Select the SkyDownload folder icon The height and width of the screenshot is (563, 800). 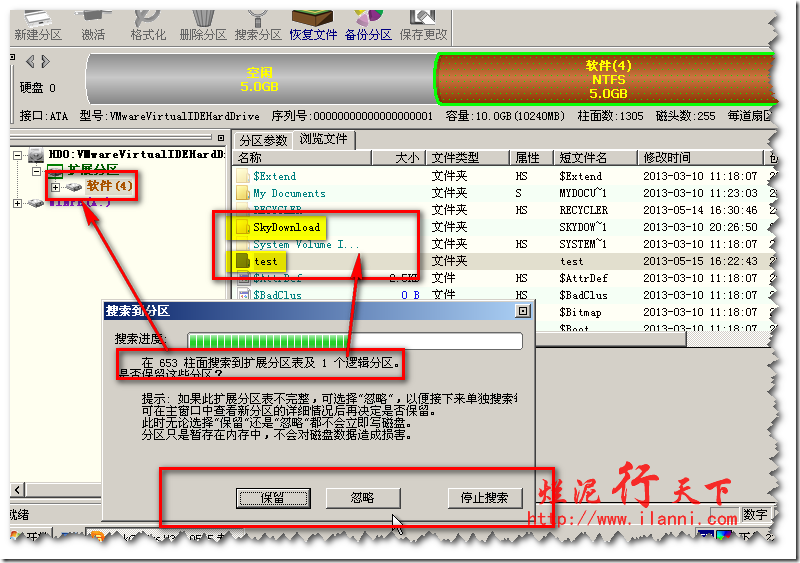pos(241,227)
